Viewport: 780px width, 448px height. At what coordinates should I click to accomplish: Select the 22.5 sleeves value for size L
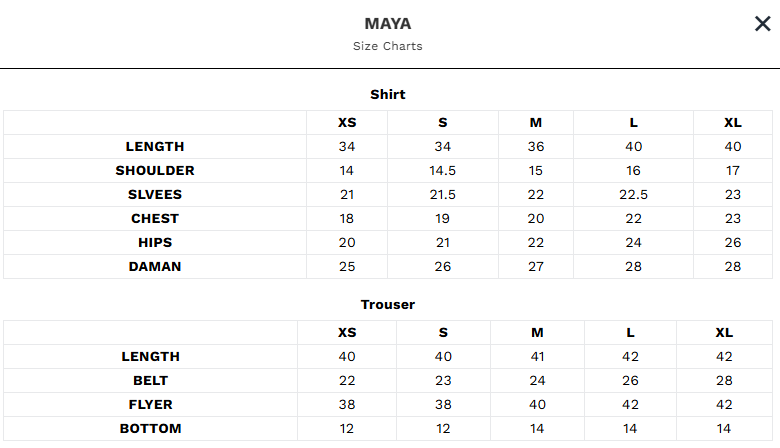click(x=634, y=195)
